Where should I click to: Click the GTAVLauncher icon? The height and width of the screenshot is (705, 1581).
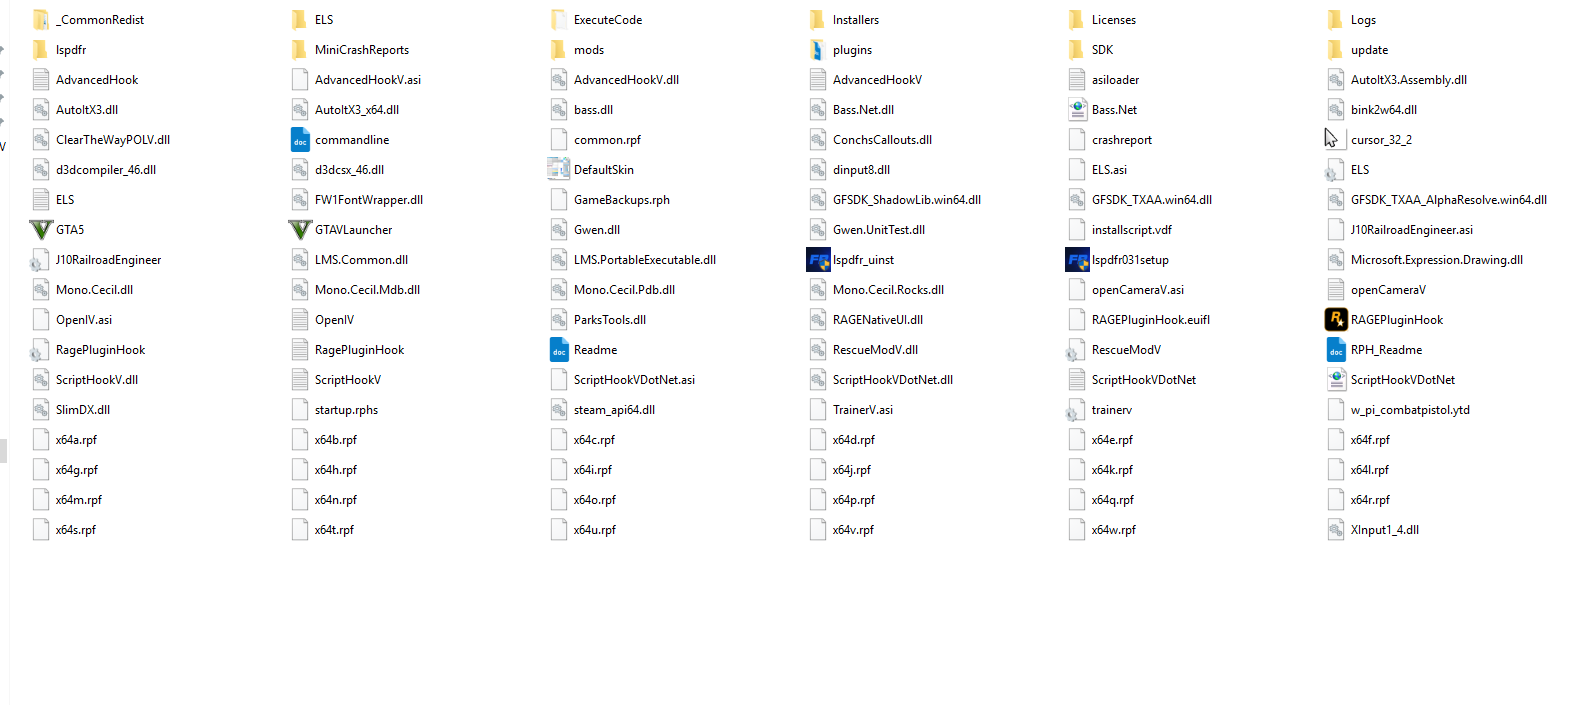pyautogui.click(x=300, y=230)
